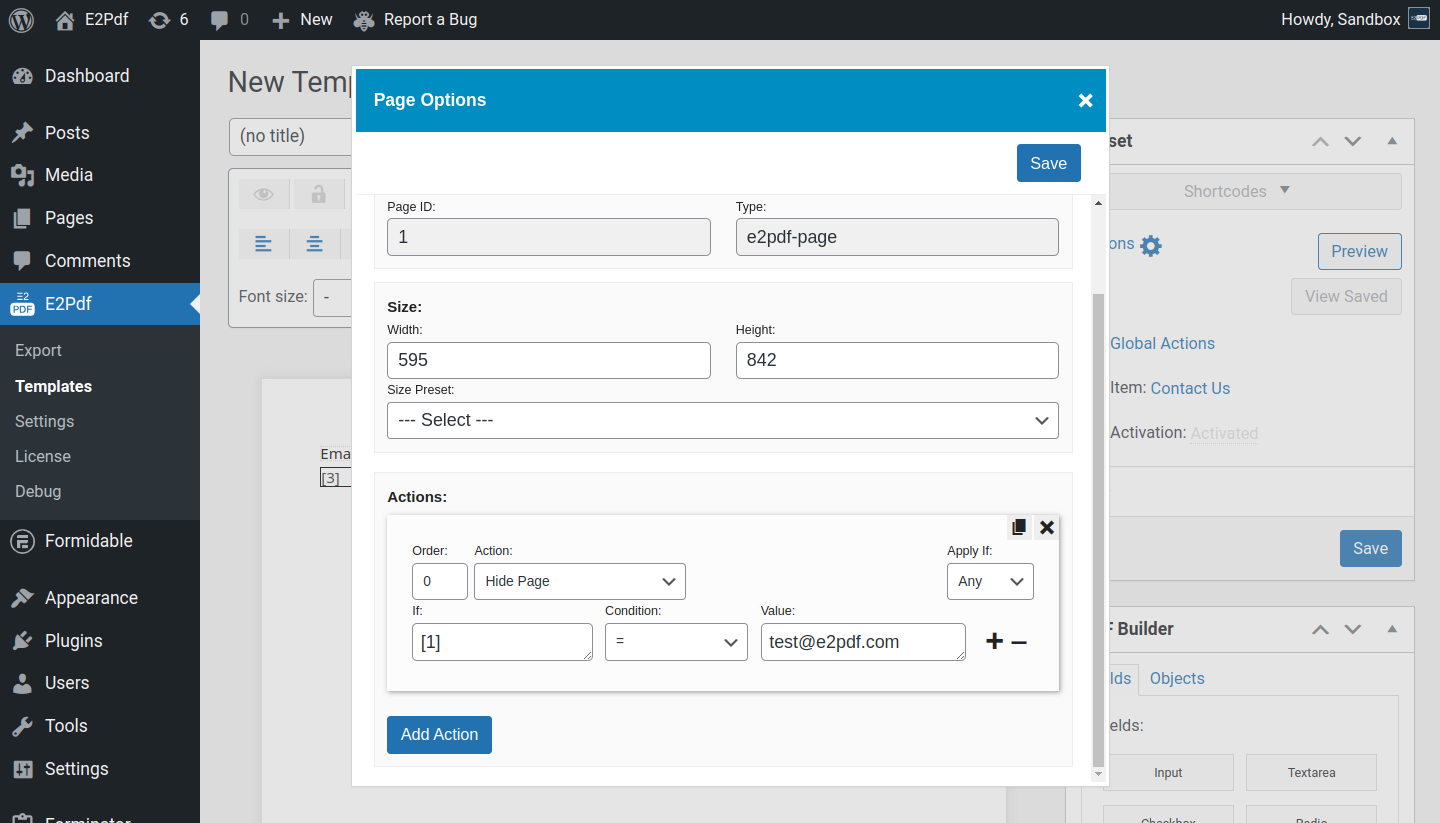The width and height of the screenshot is (1440, 823).
Task: Duplicate the Hide Page action
Action: click(1019, 527)
